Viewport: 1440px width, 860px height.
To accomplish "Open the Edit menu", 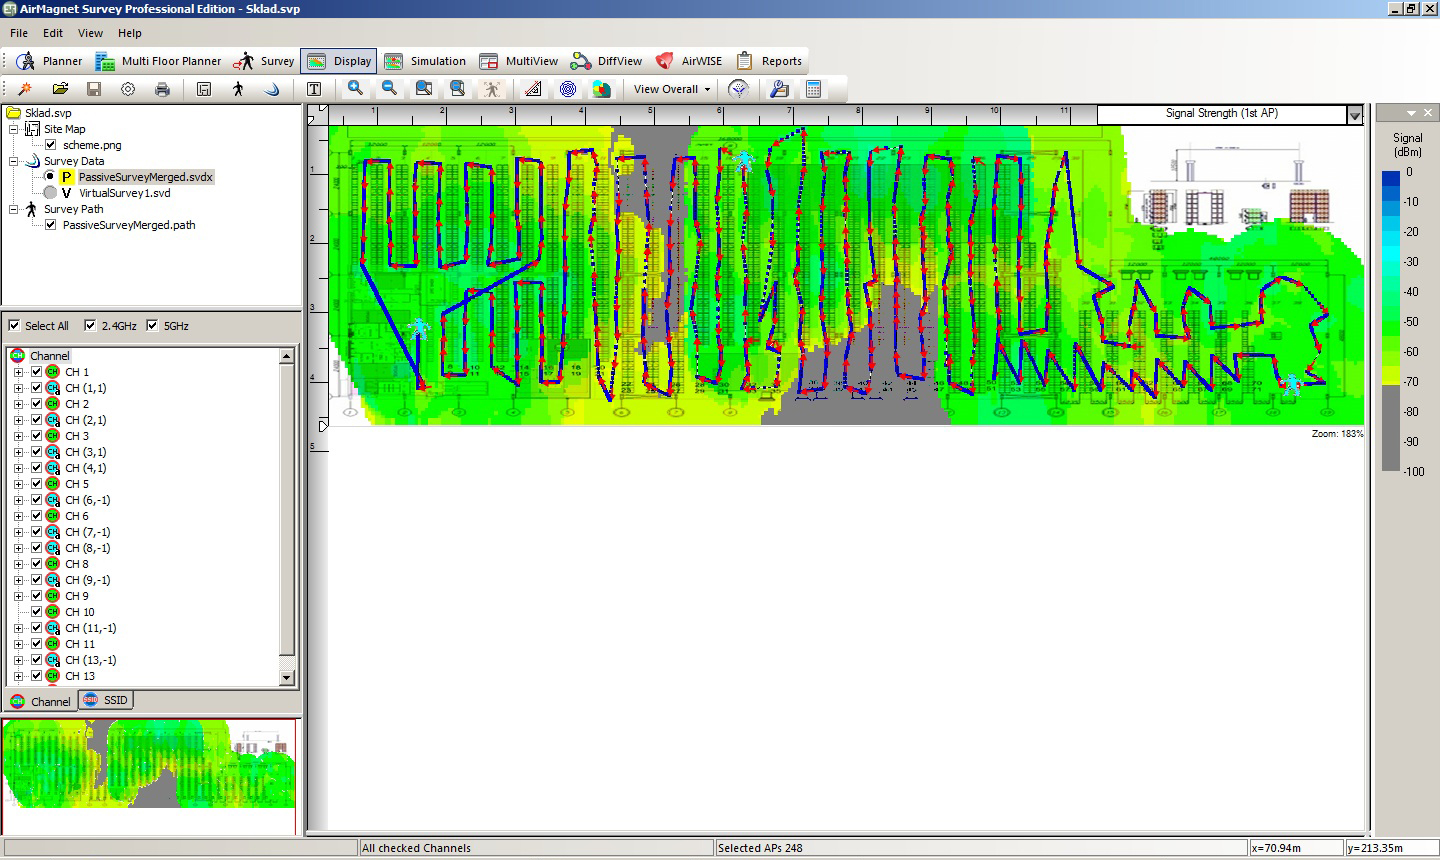I will 53,33.
